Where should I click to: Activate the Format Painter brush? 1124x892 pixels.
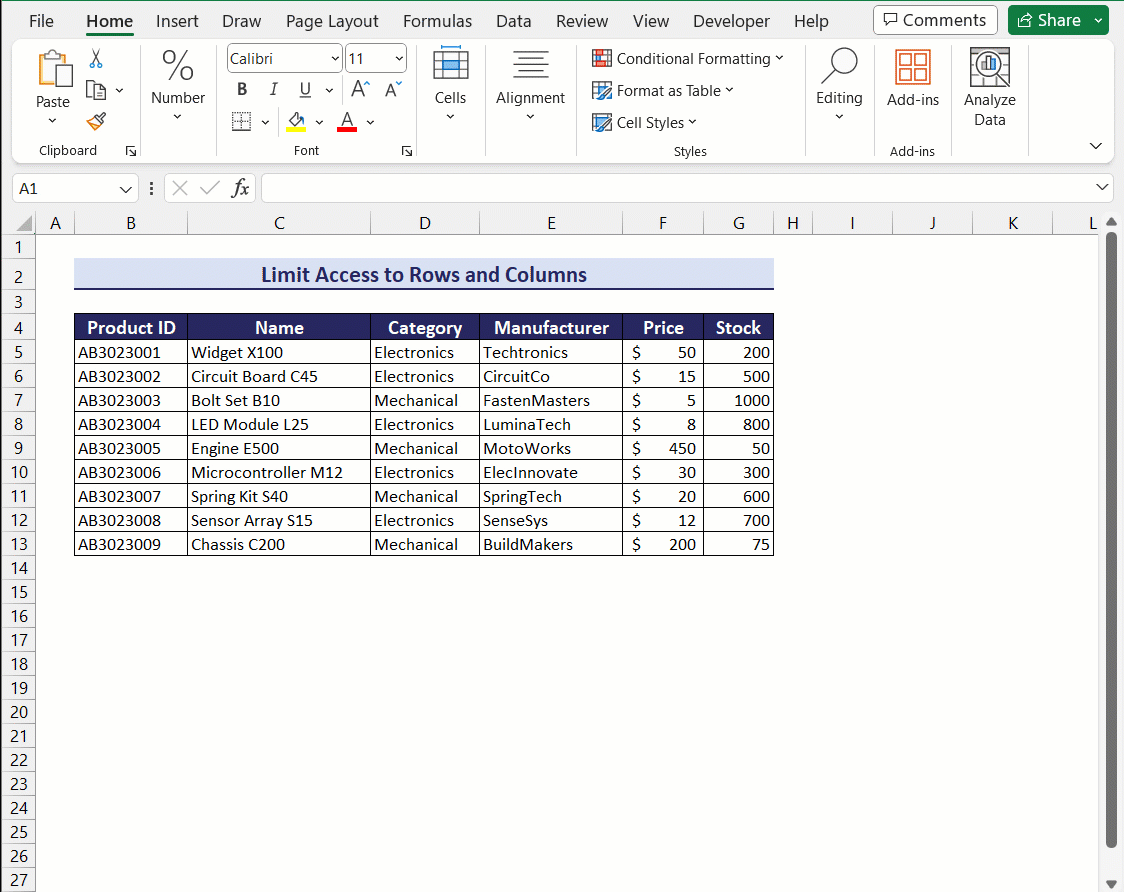96,122
